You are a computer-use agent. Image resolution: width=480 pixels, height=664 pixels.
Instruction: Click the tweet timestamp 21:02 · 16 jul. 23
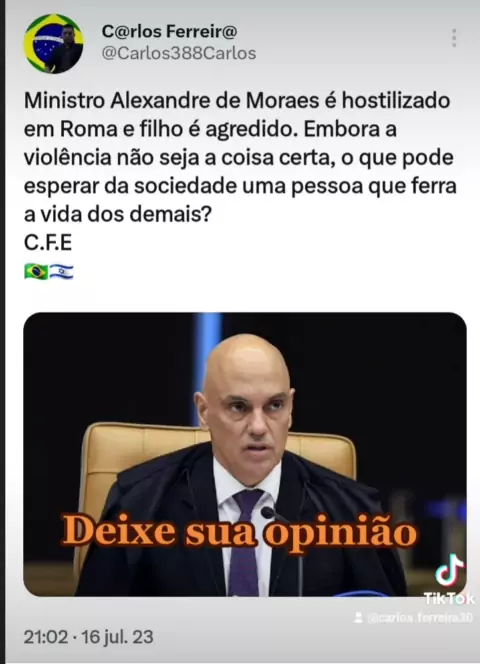[89, 637]
